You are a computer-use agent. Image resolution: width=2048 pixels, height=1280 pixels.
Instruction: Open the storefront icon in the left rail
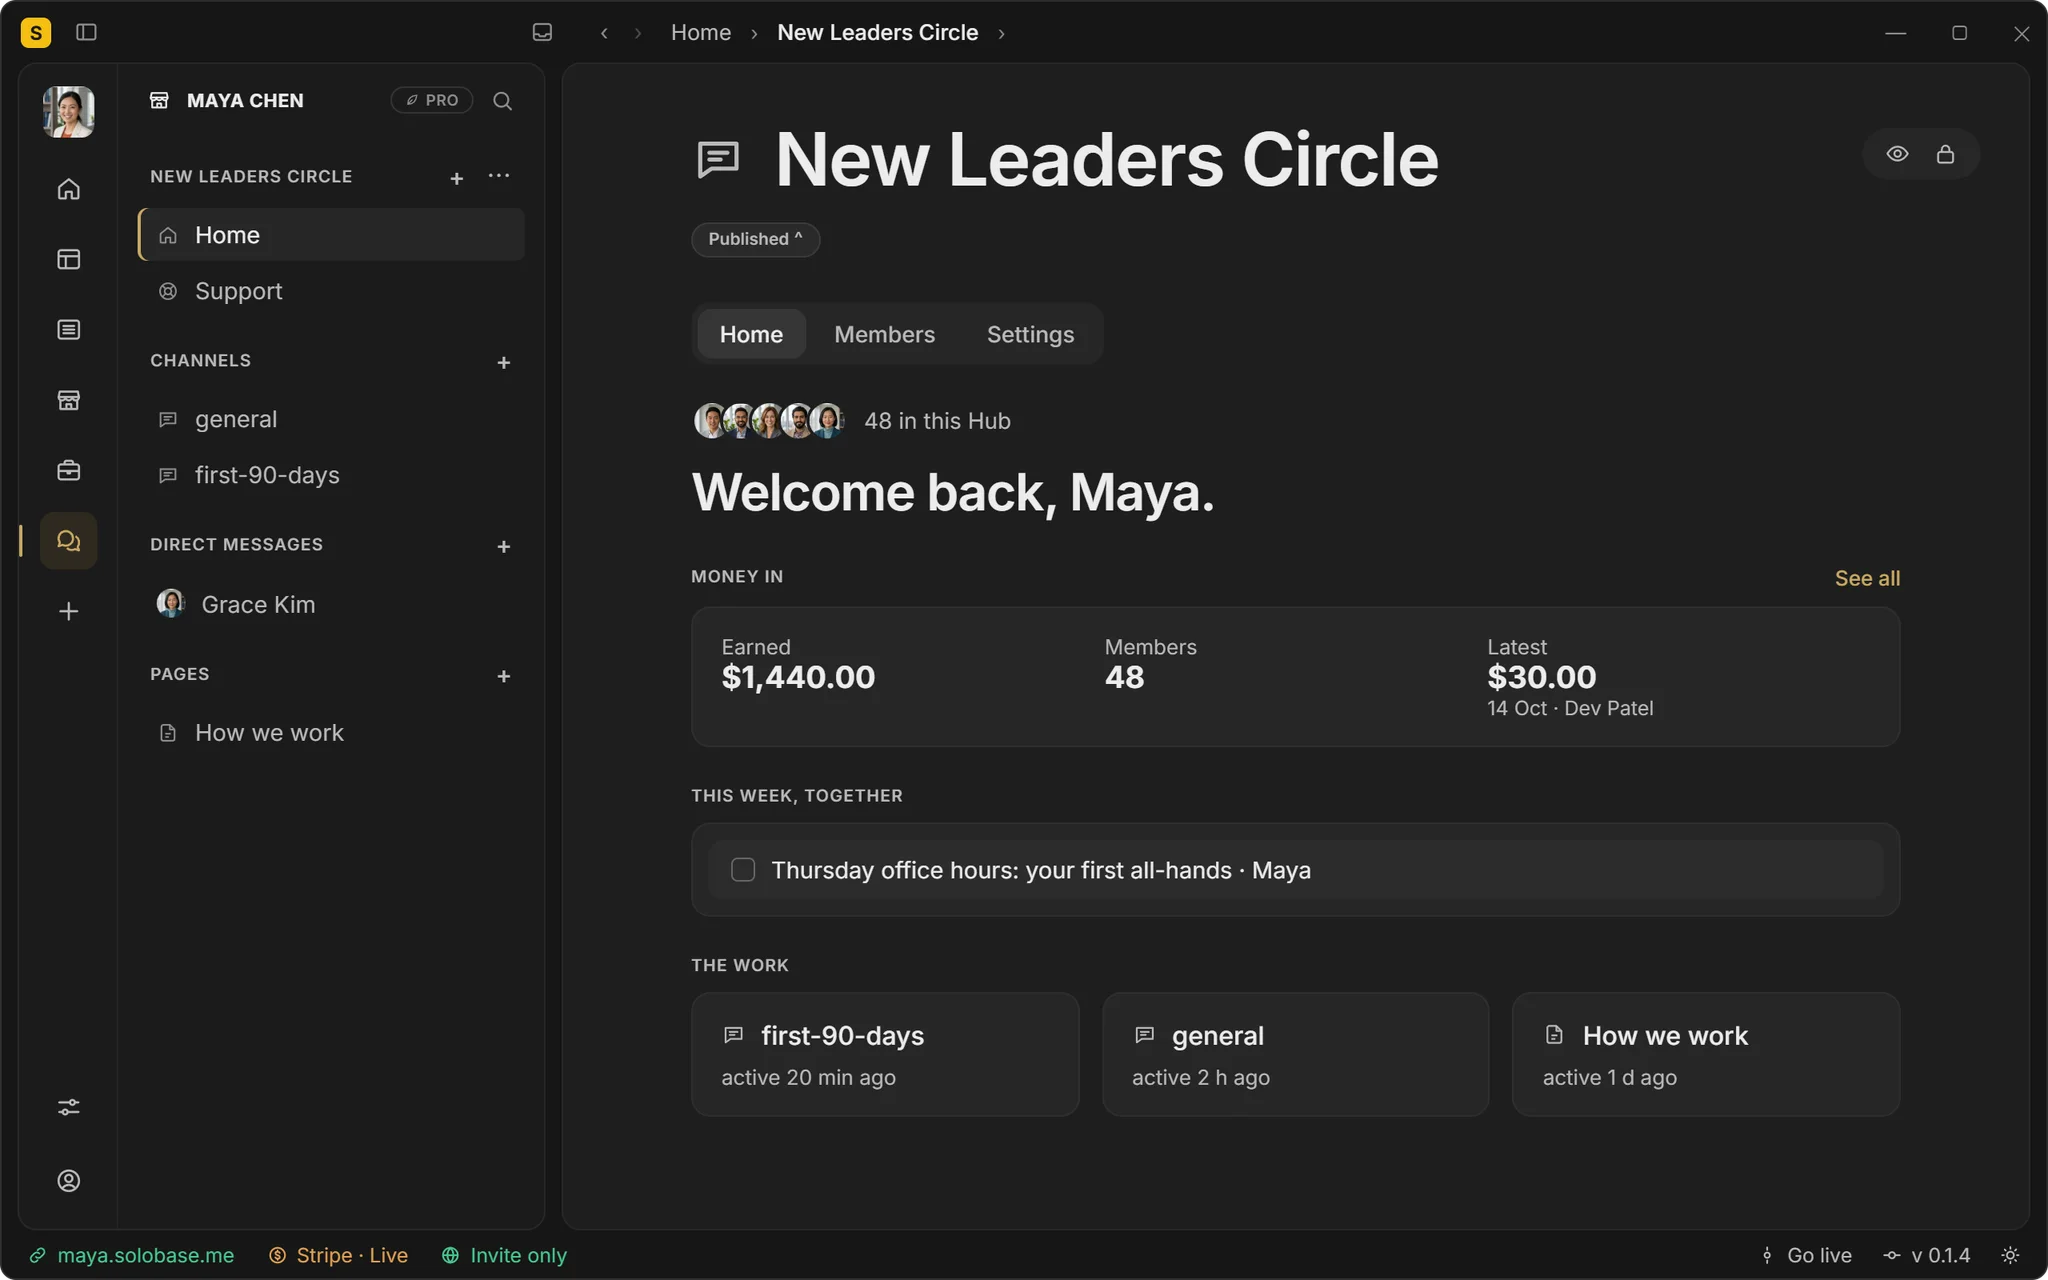point(69,400)
